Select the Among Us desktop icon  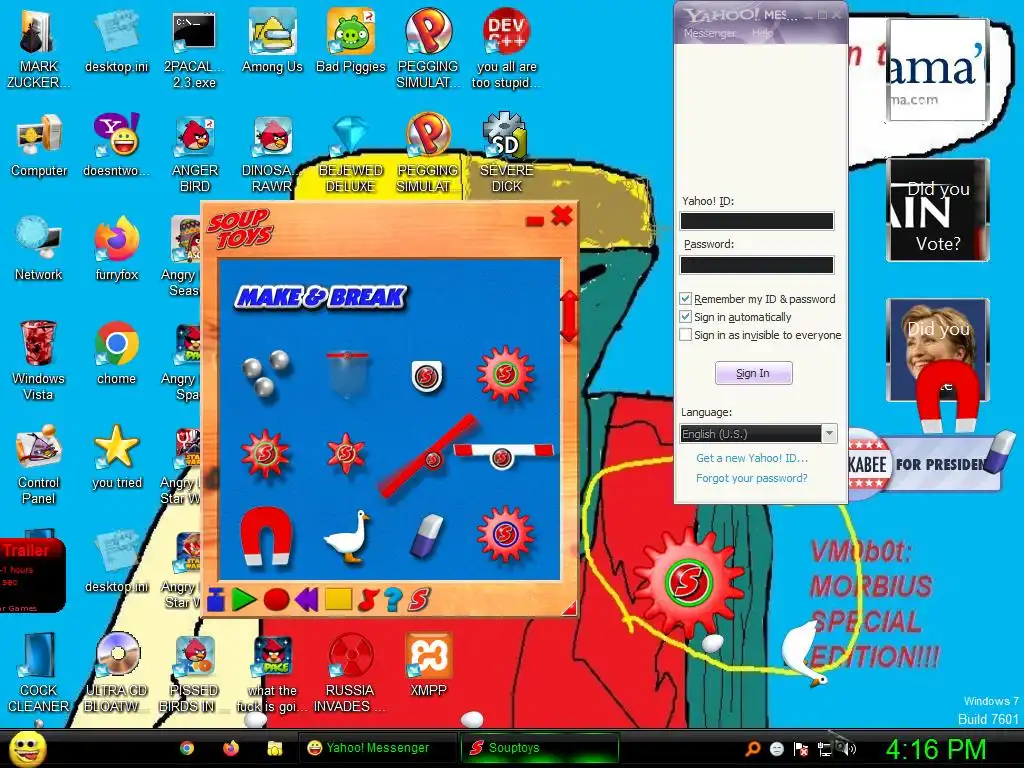272,41
